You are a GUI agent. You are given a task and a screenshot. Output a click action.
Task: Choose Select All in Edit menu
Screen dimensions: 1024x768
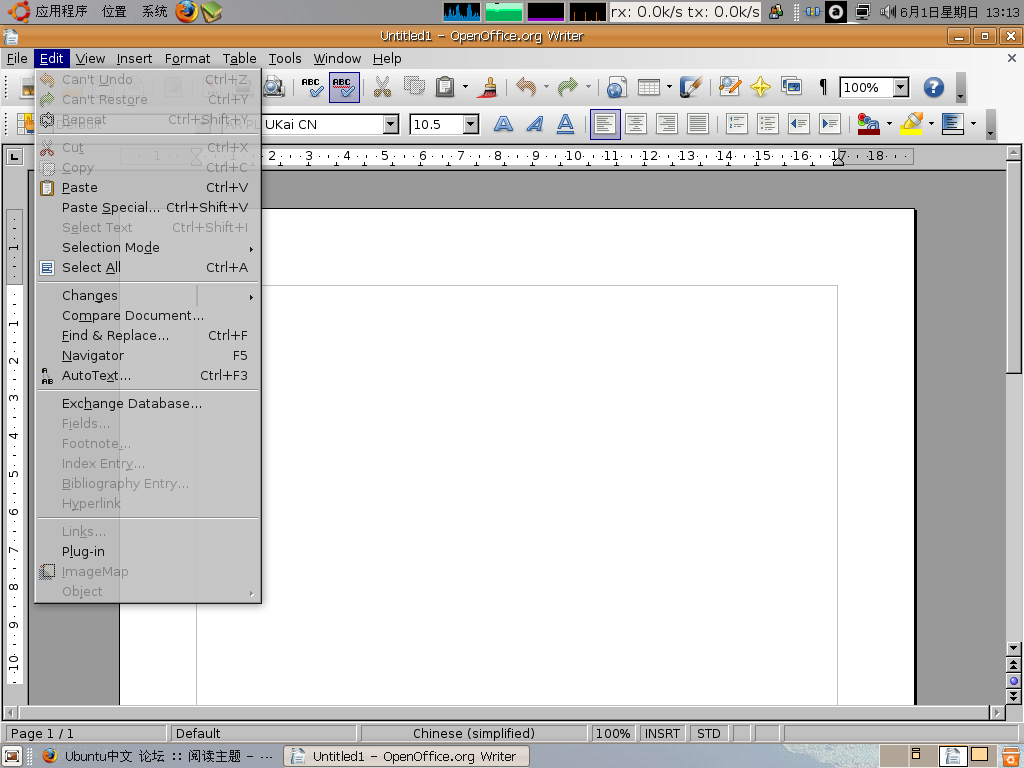click(148, 268)
